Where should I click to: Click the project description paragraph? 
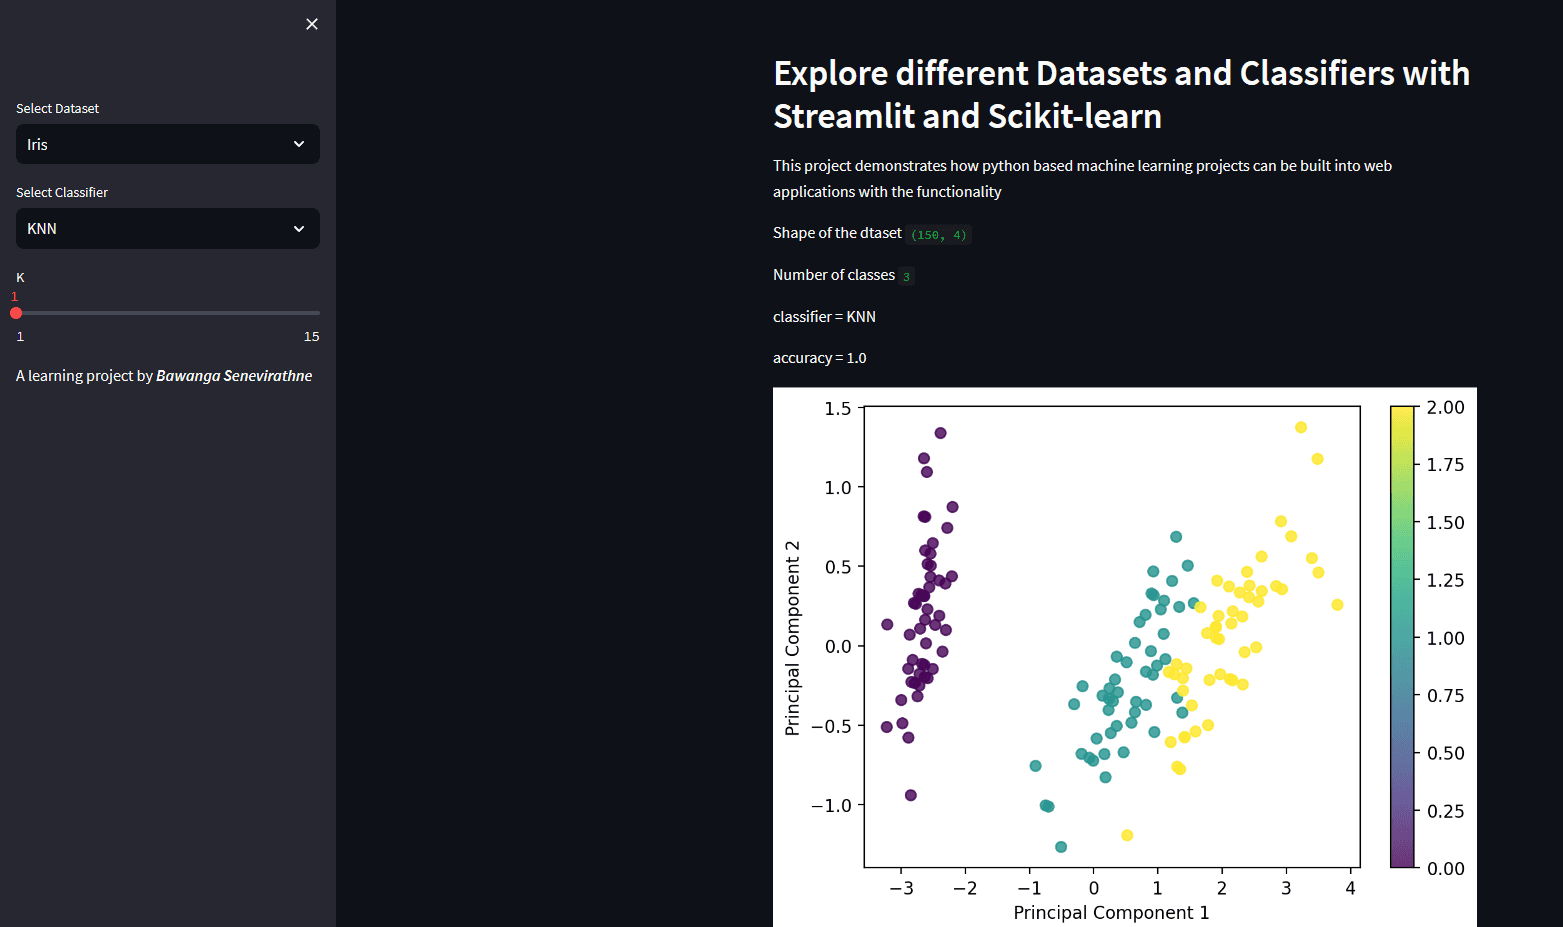coord(1082,178)
